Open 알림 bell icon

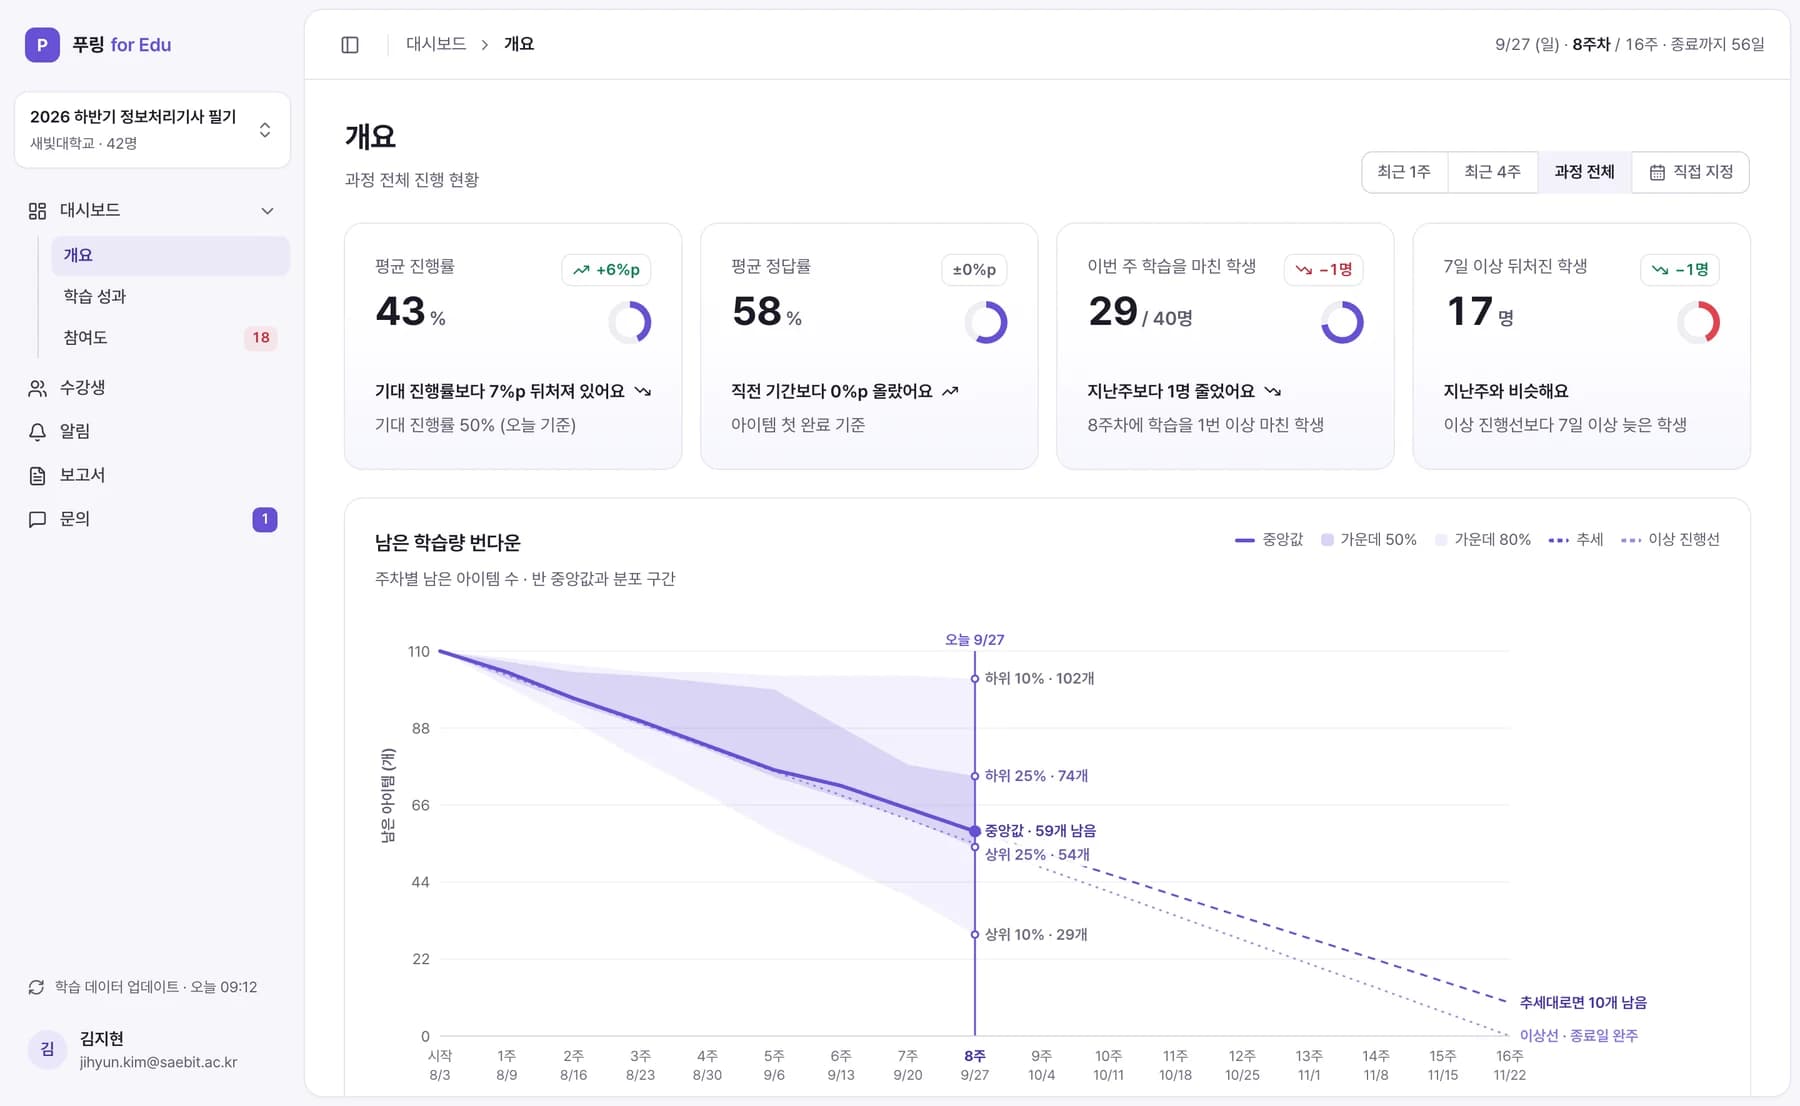[x=37, y=432]
